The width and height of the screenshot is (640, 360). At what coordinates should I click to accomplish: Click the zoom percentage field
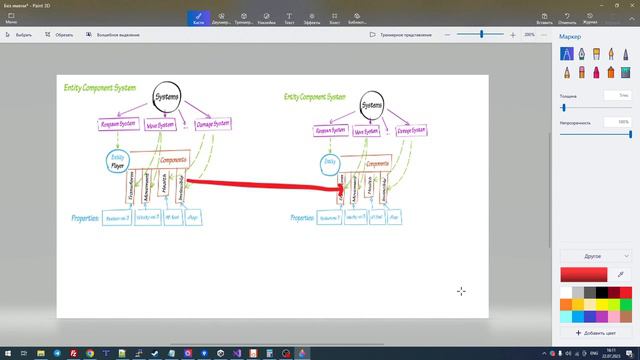(529, 35)
